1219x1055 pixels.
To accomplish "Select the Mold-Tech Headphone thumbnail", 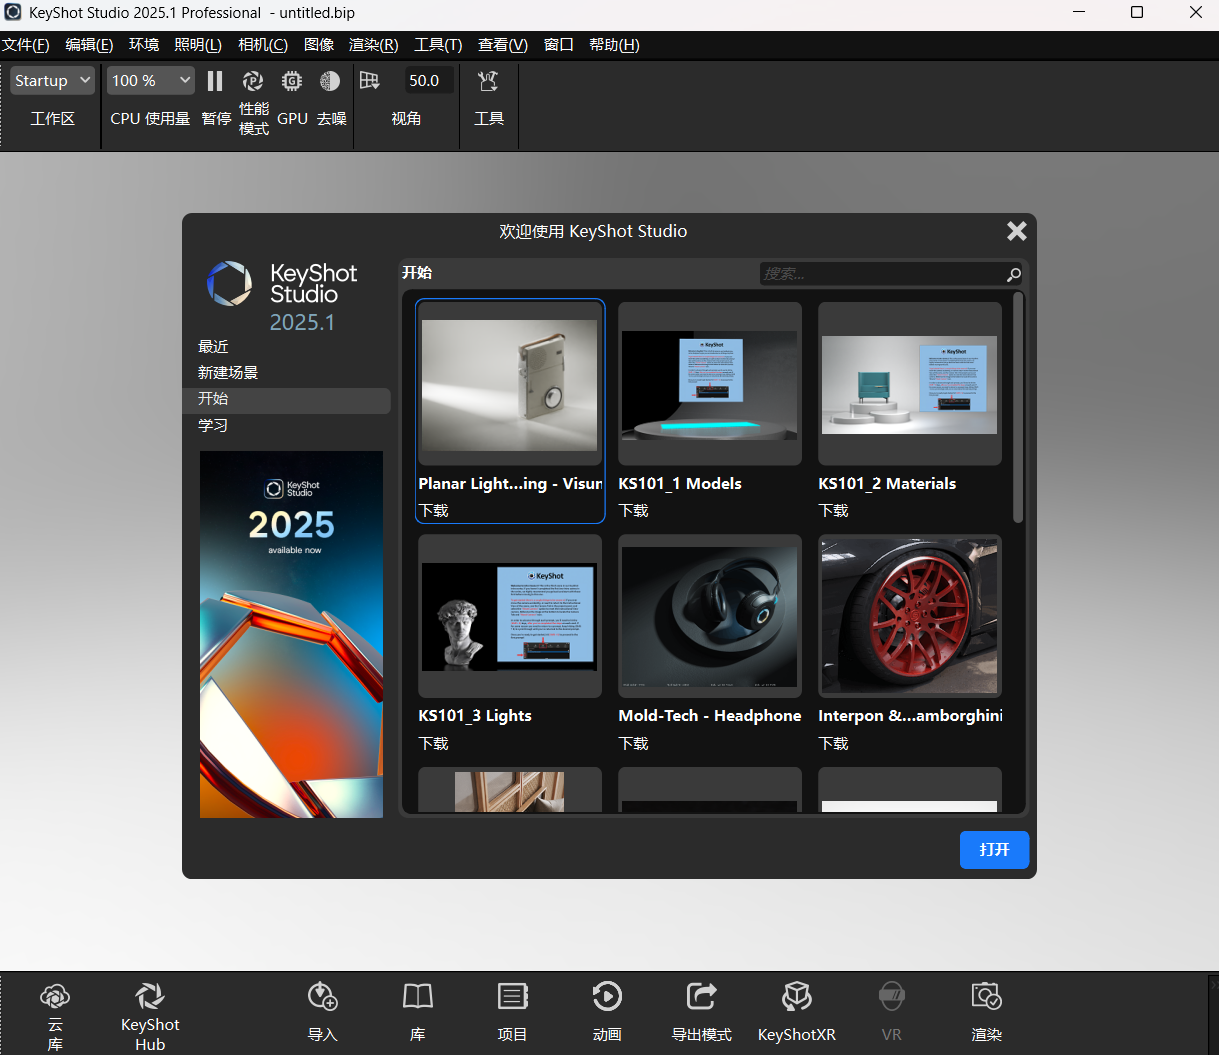I will click(x=710, y=616).
